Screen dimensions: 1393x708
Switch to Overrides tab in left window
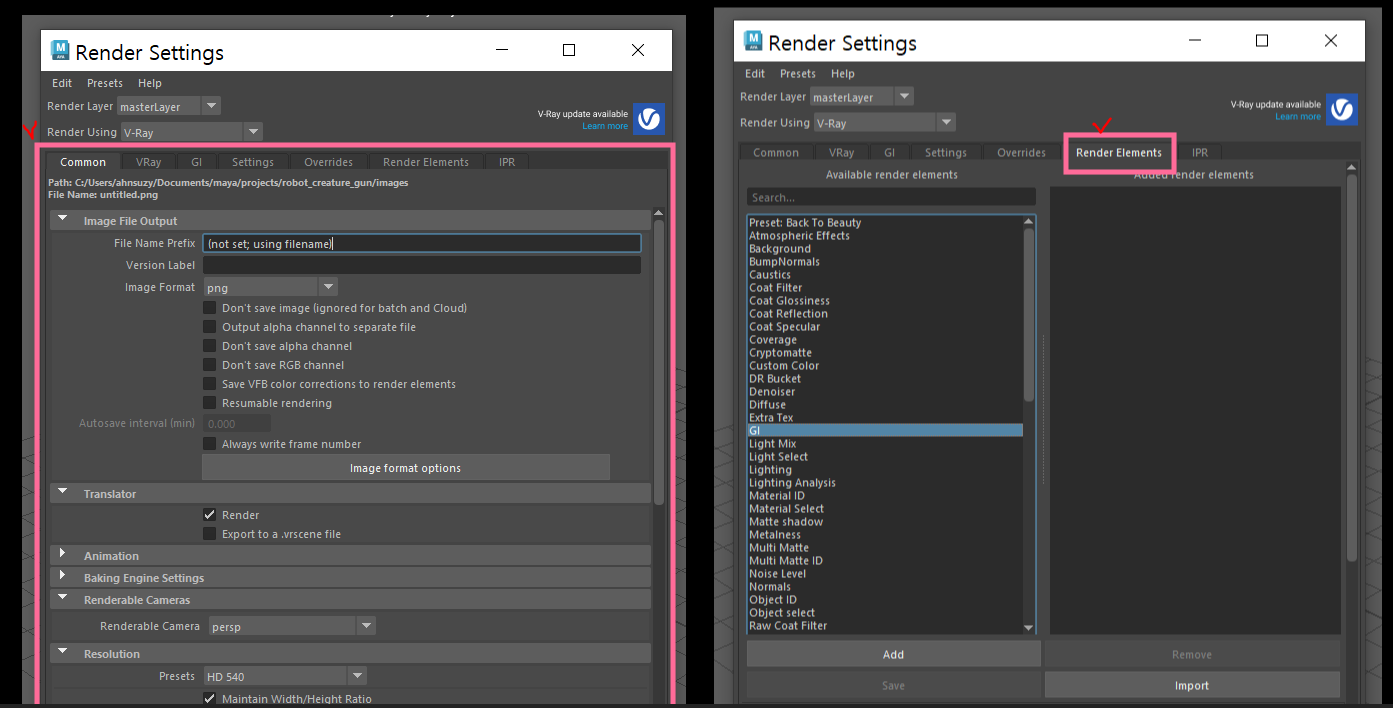[329, 162]
